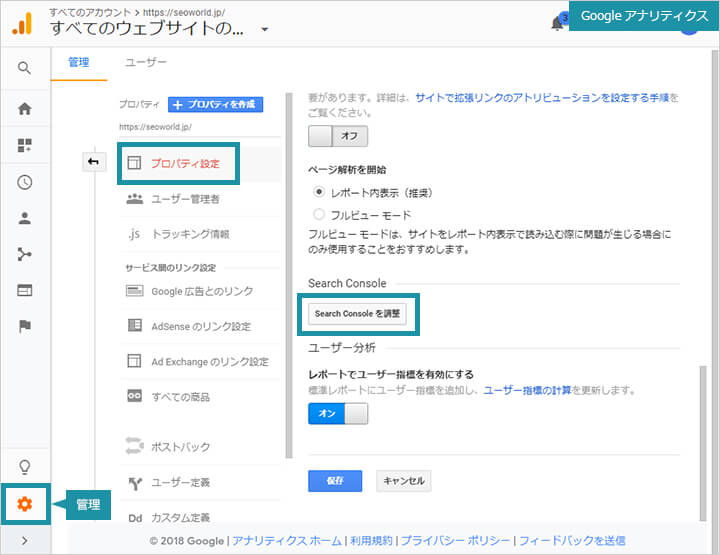Open プライバシー ポリシー footer link
This screenshot has height=555, width=720.
tap(455, 541)
